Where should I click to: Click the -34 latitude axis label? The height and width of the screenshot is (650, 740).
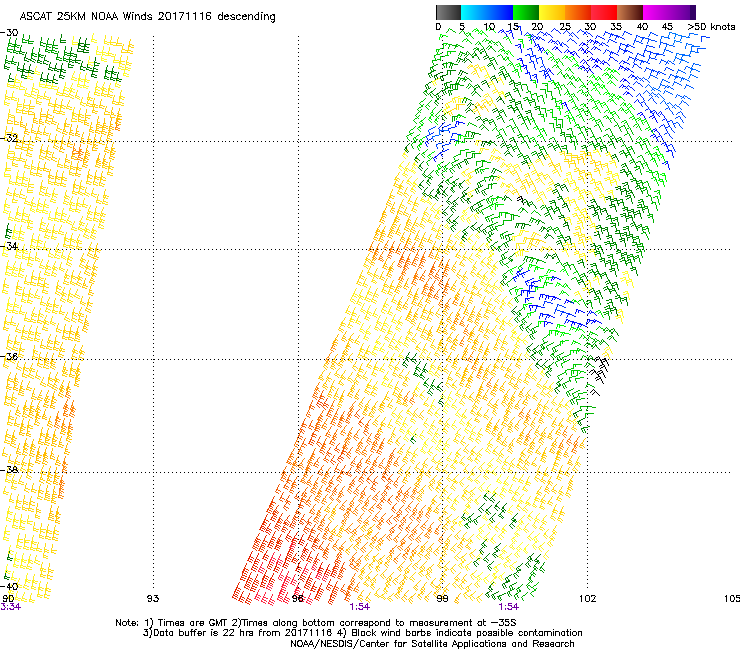click(9, 246)
